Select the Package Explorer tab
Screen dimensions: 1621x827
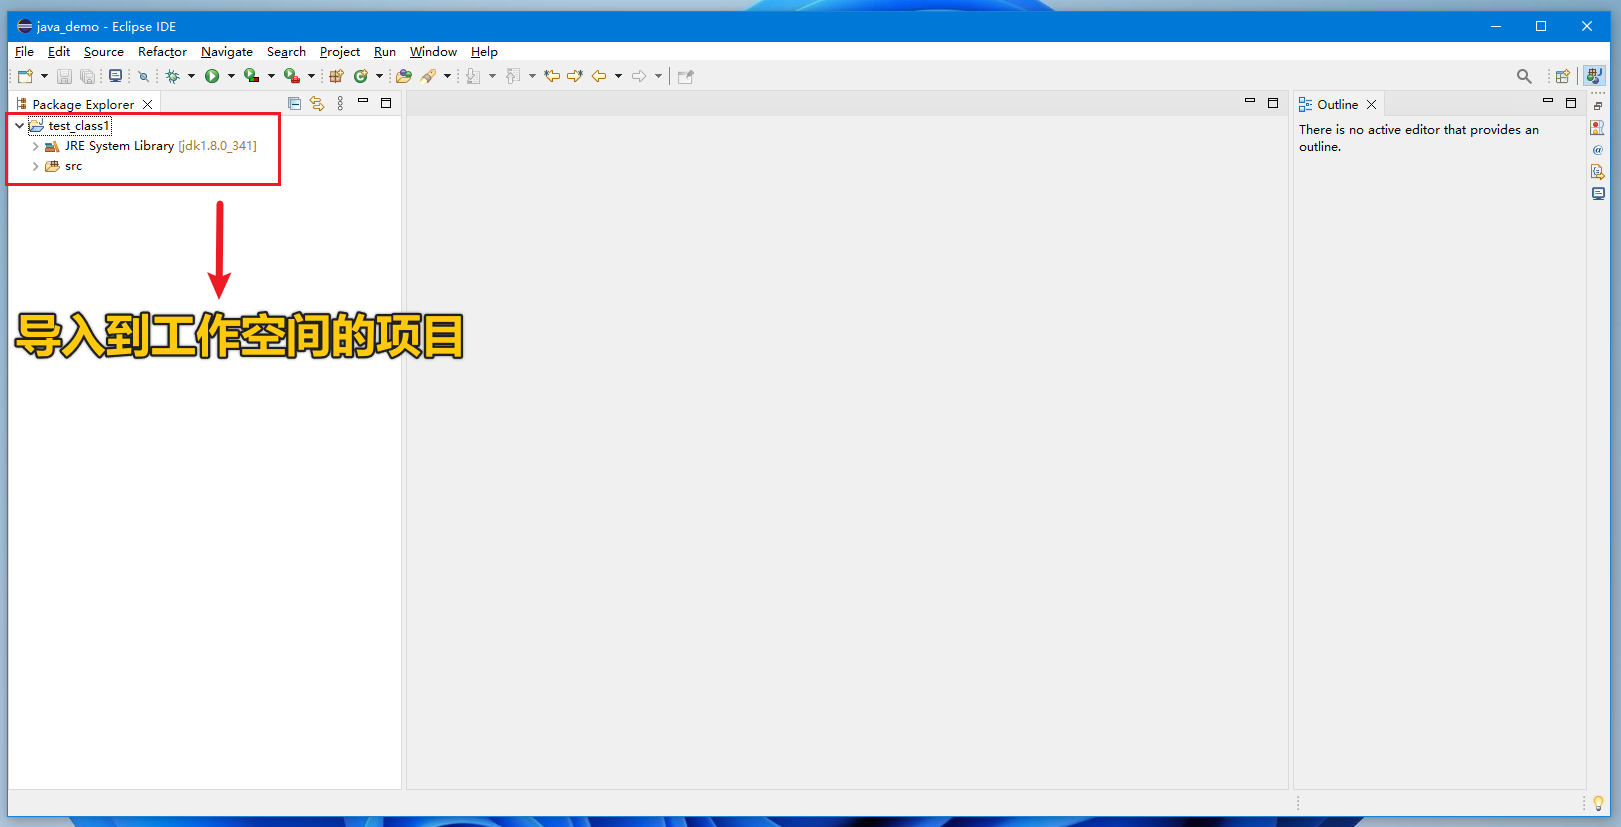tap(83, 104)
